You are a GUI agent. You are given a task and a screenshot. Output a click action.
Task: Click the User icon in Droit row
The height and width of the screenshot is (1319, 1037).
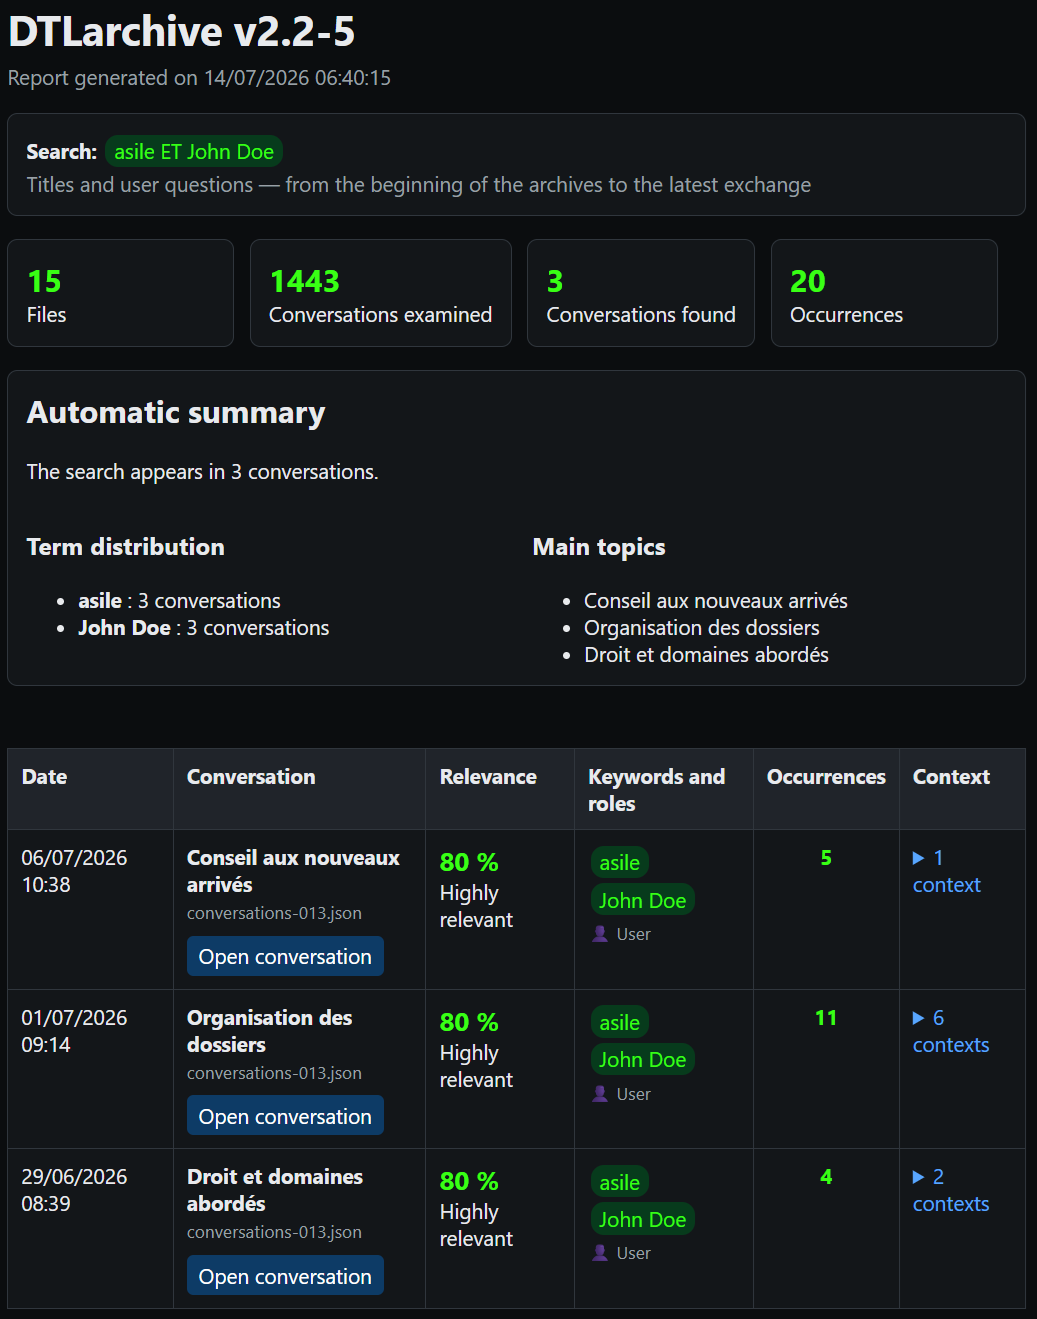click(x=600, y=1253)
